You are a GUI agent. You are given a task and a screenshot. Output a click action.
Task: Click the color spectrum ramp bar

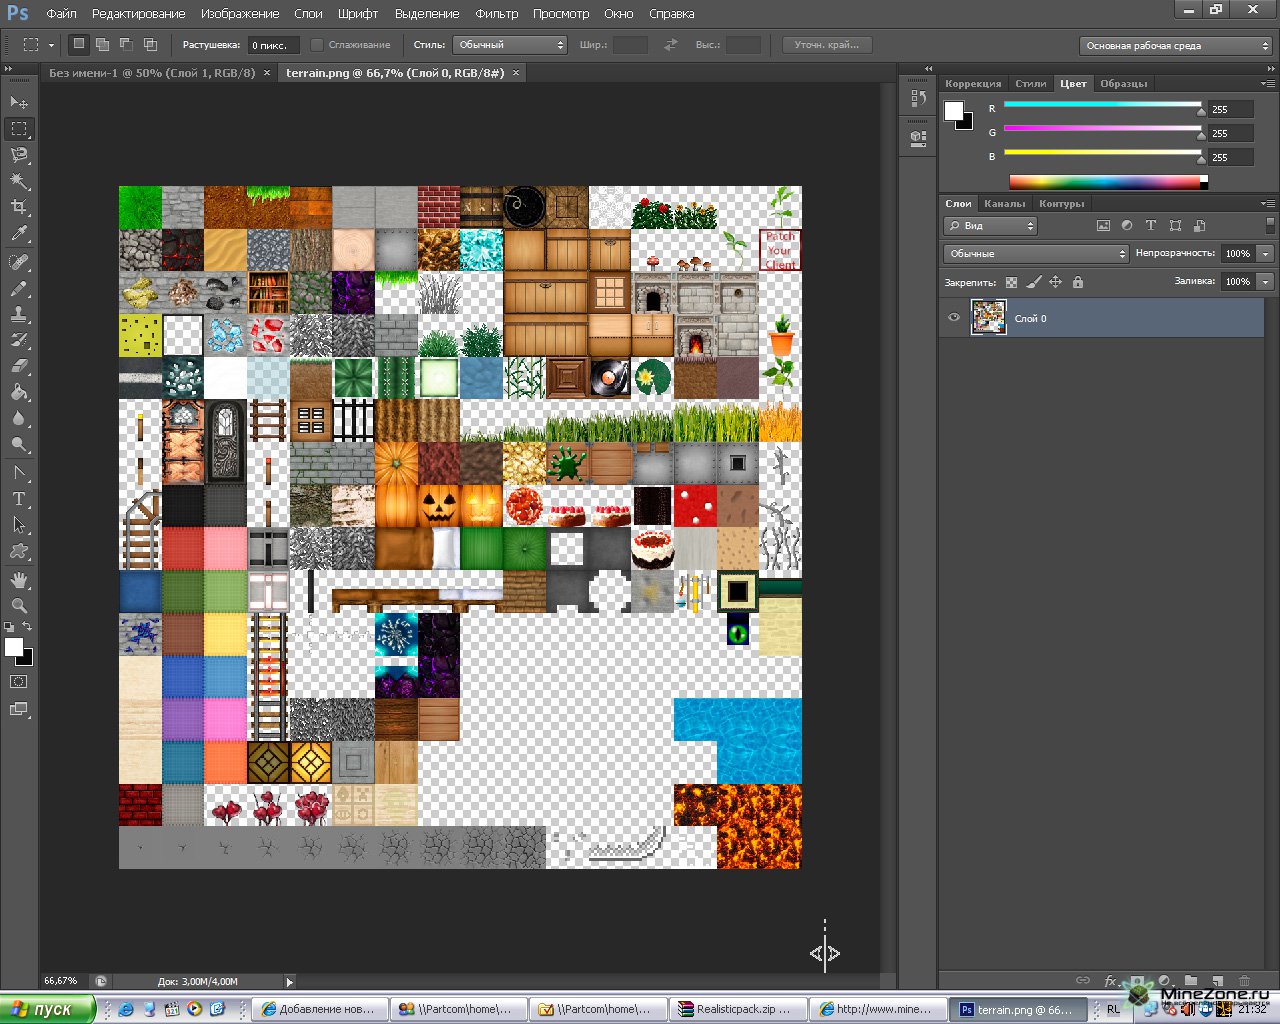pyautogui.click(x=1104, y=182)
